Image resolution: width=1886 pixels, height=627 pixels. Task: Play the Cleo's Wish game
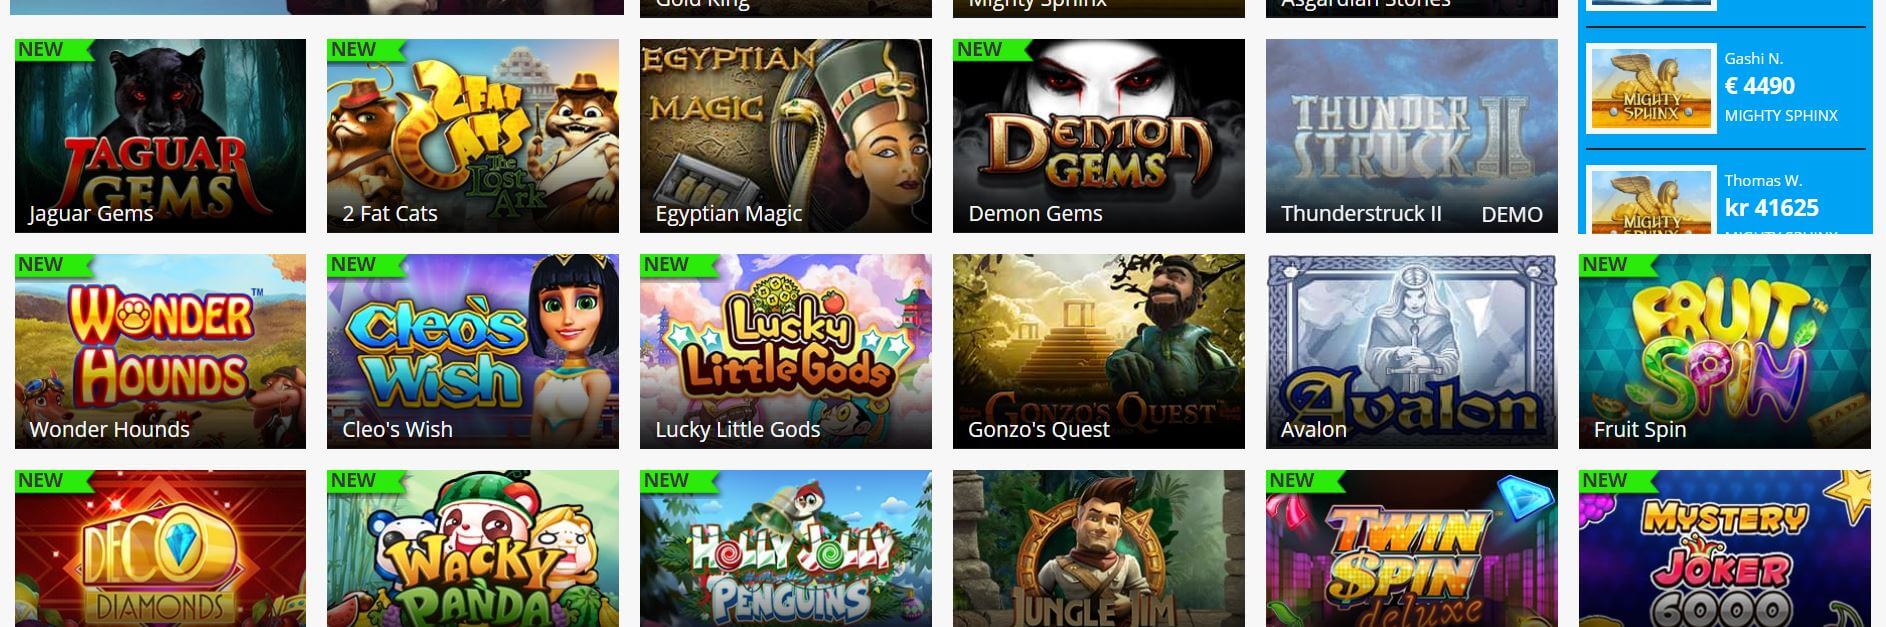pos(473,351)
